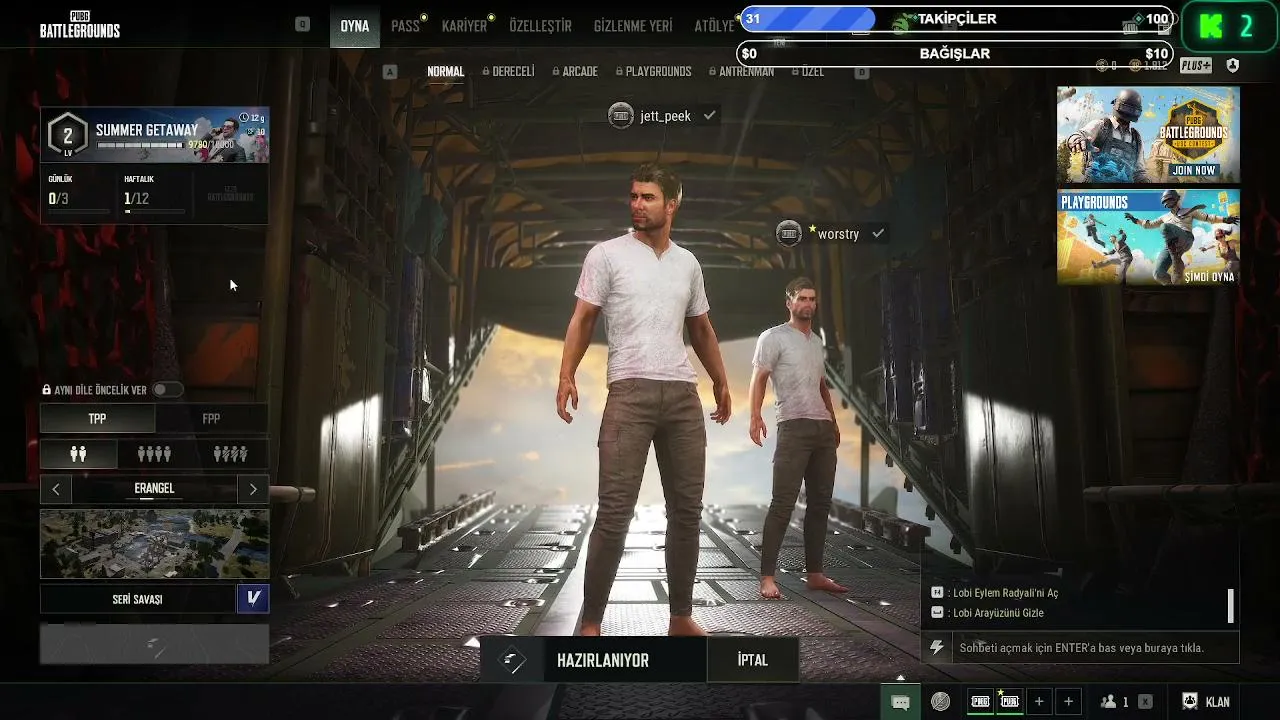Choose the four-player squad team icon
Image resolution: width=1280 pixels, height=720 pixels.
[154, 454]
